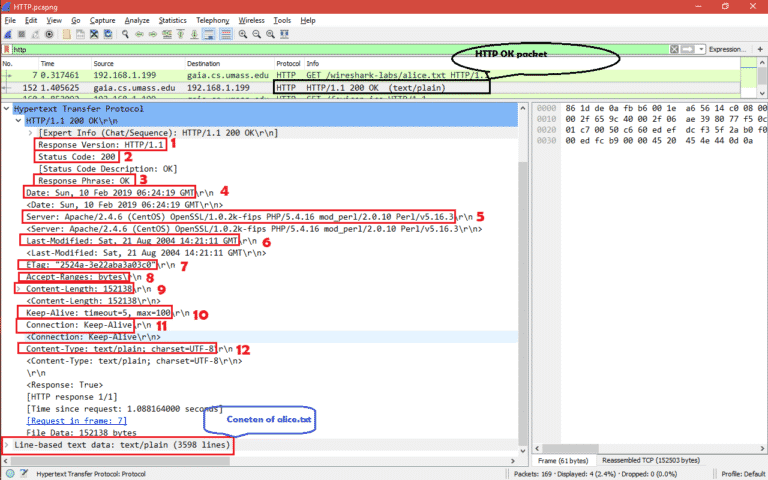Open capture options
Viewport: 768px width, 480px height.
click(49, 34)
